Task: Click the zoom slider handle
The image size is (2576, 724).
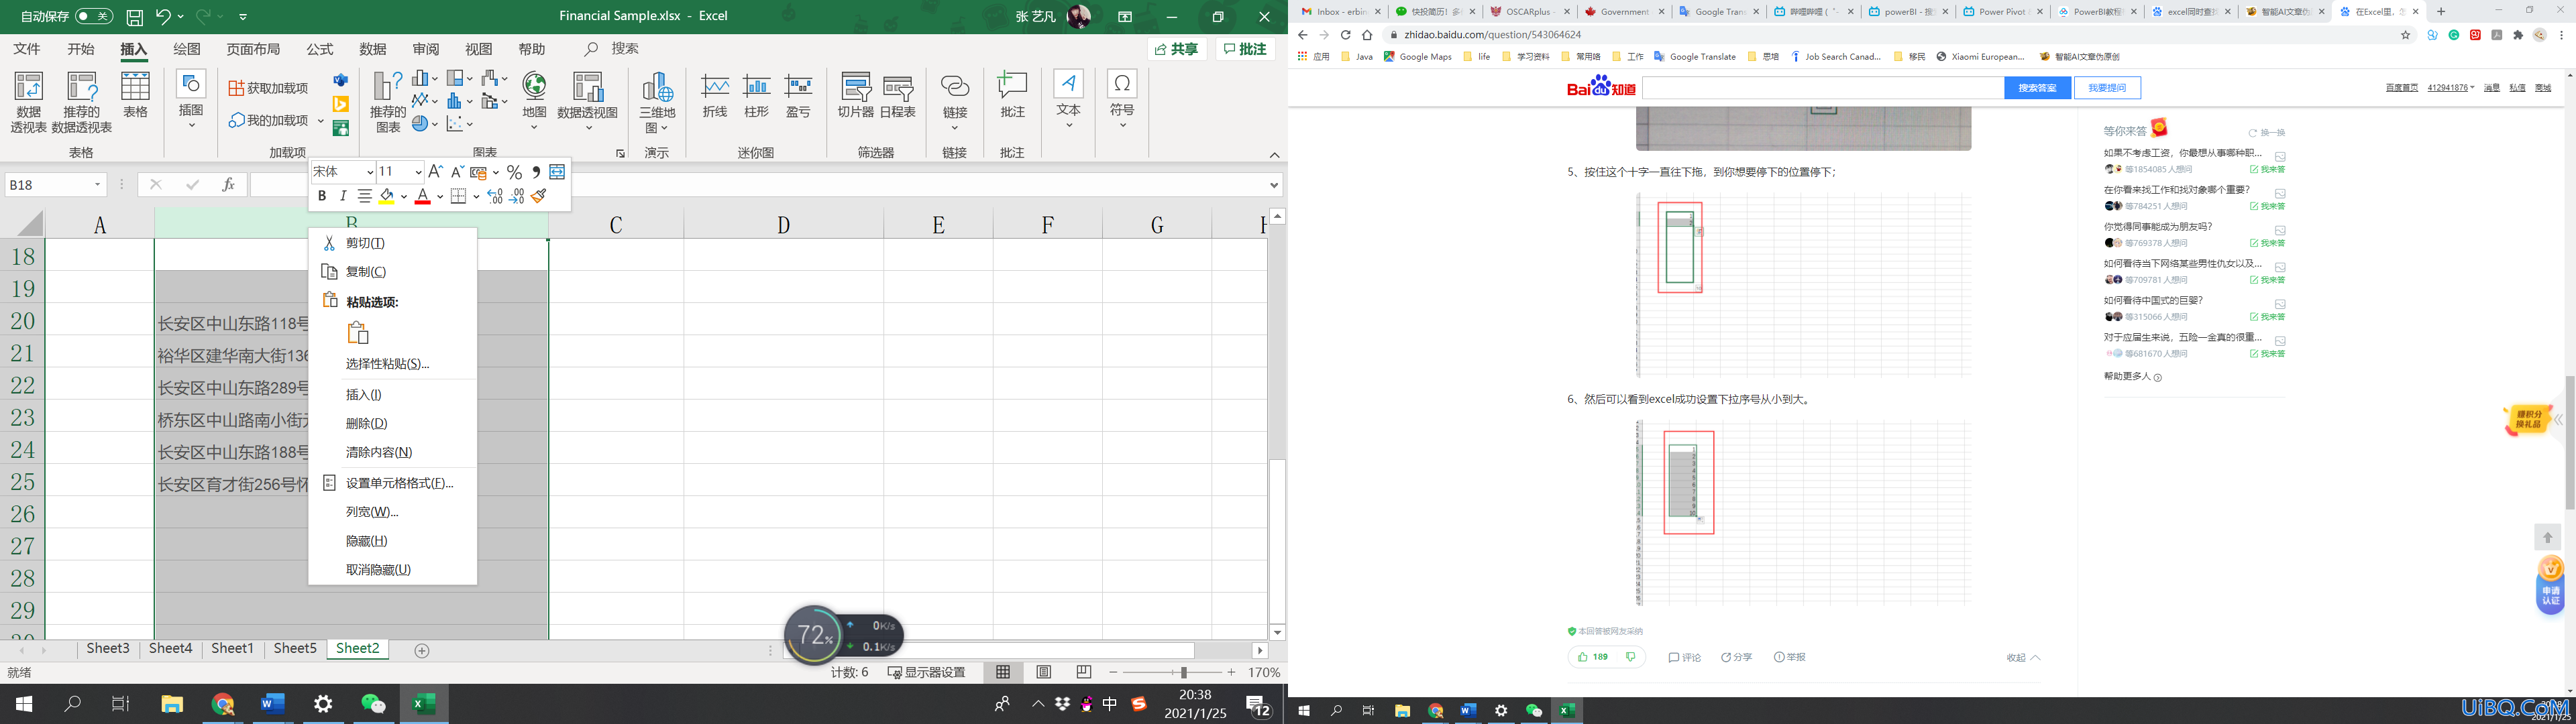Action: 1183,672
